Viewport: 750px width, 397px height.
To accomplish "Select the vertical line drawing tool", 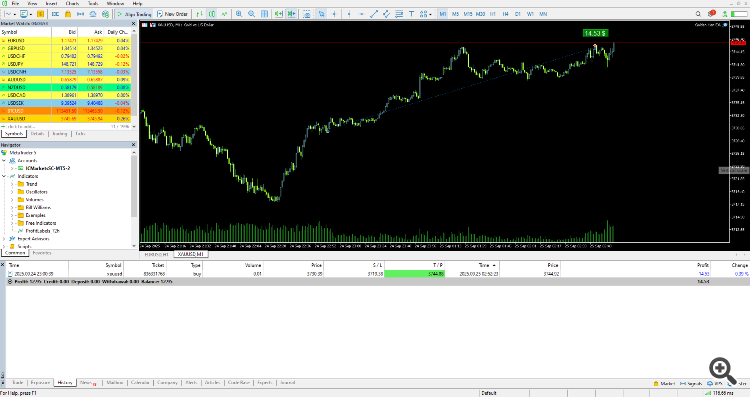I will [349, 14].
